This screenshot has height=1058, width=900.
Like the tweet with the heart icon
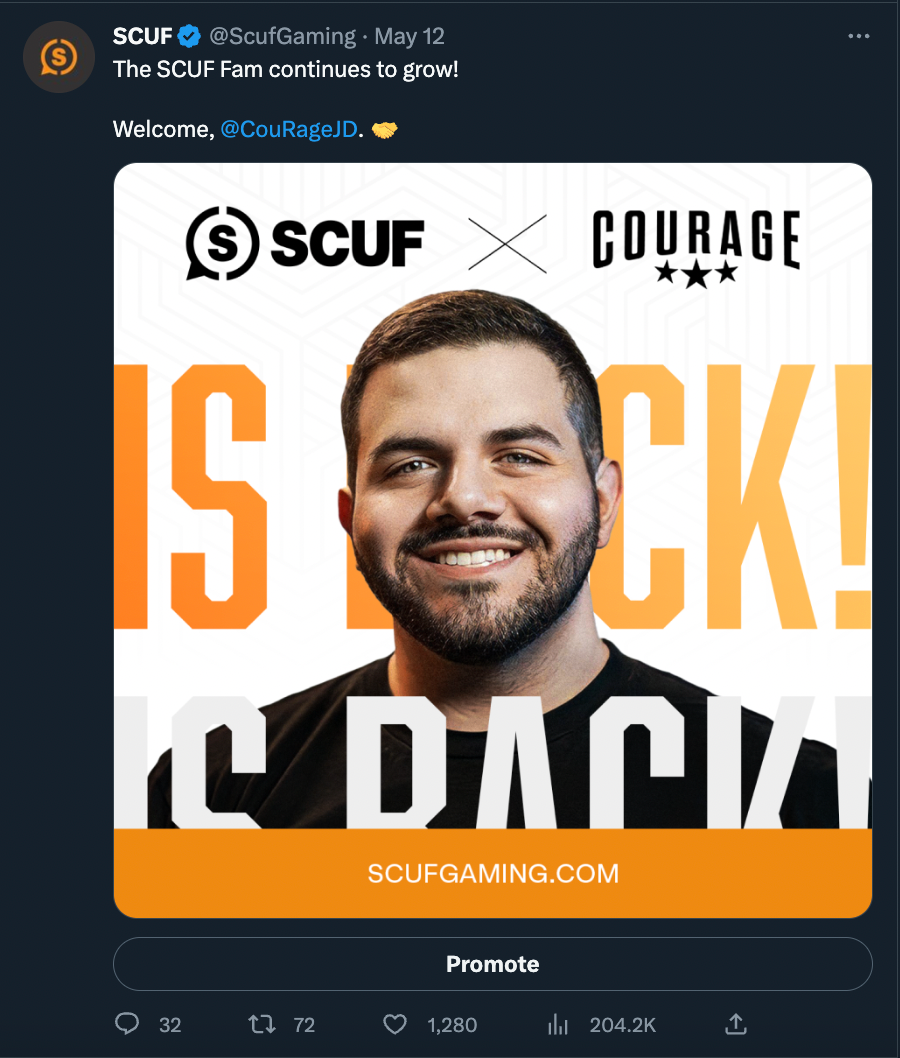395,1024
